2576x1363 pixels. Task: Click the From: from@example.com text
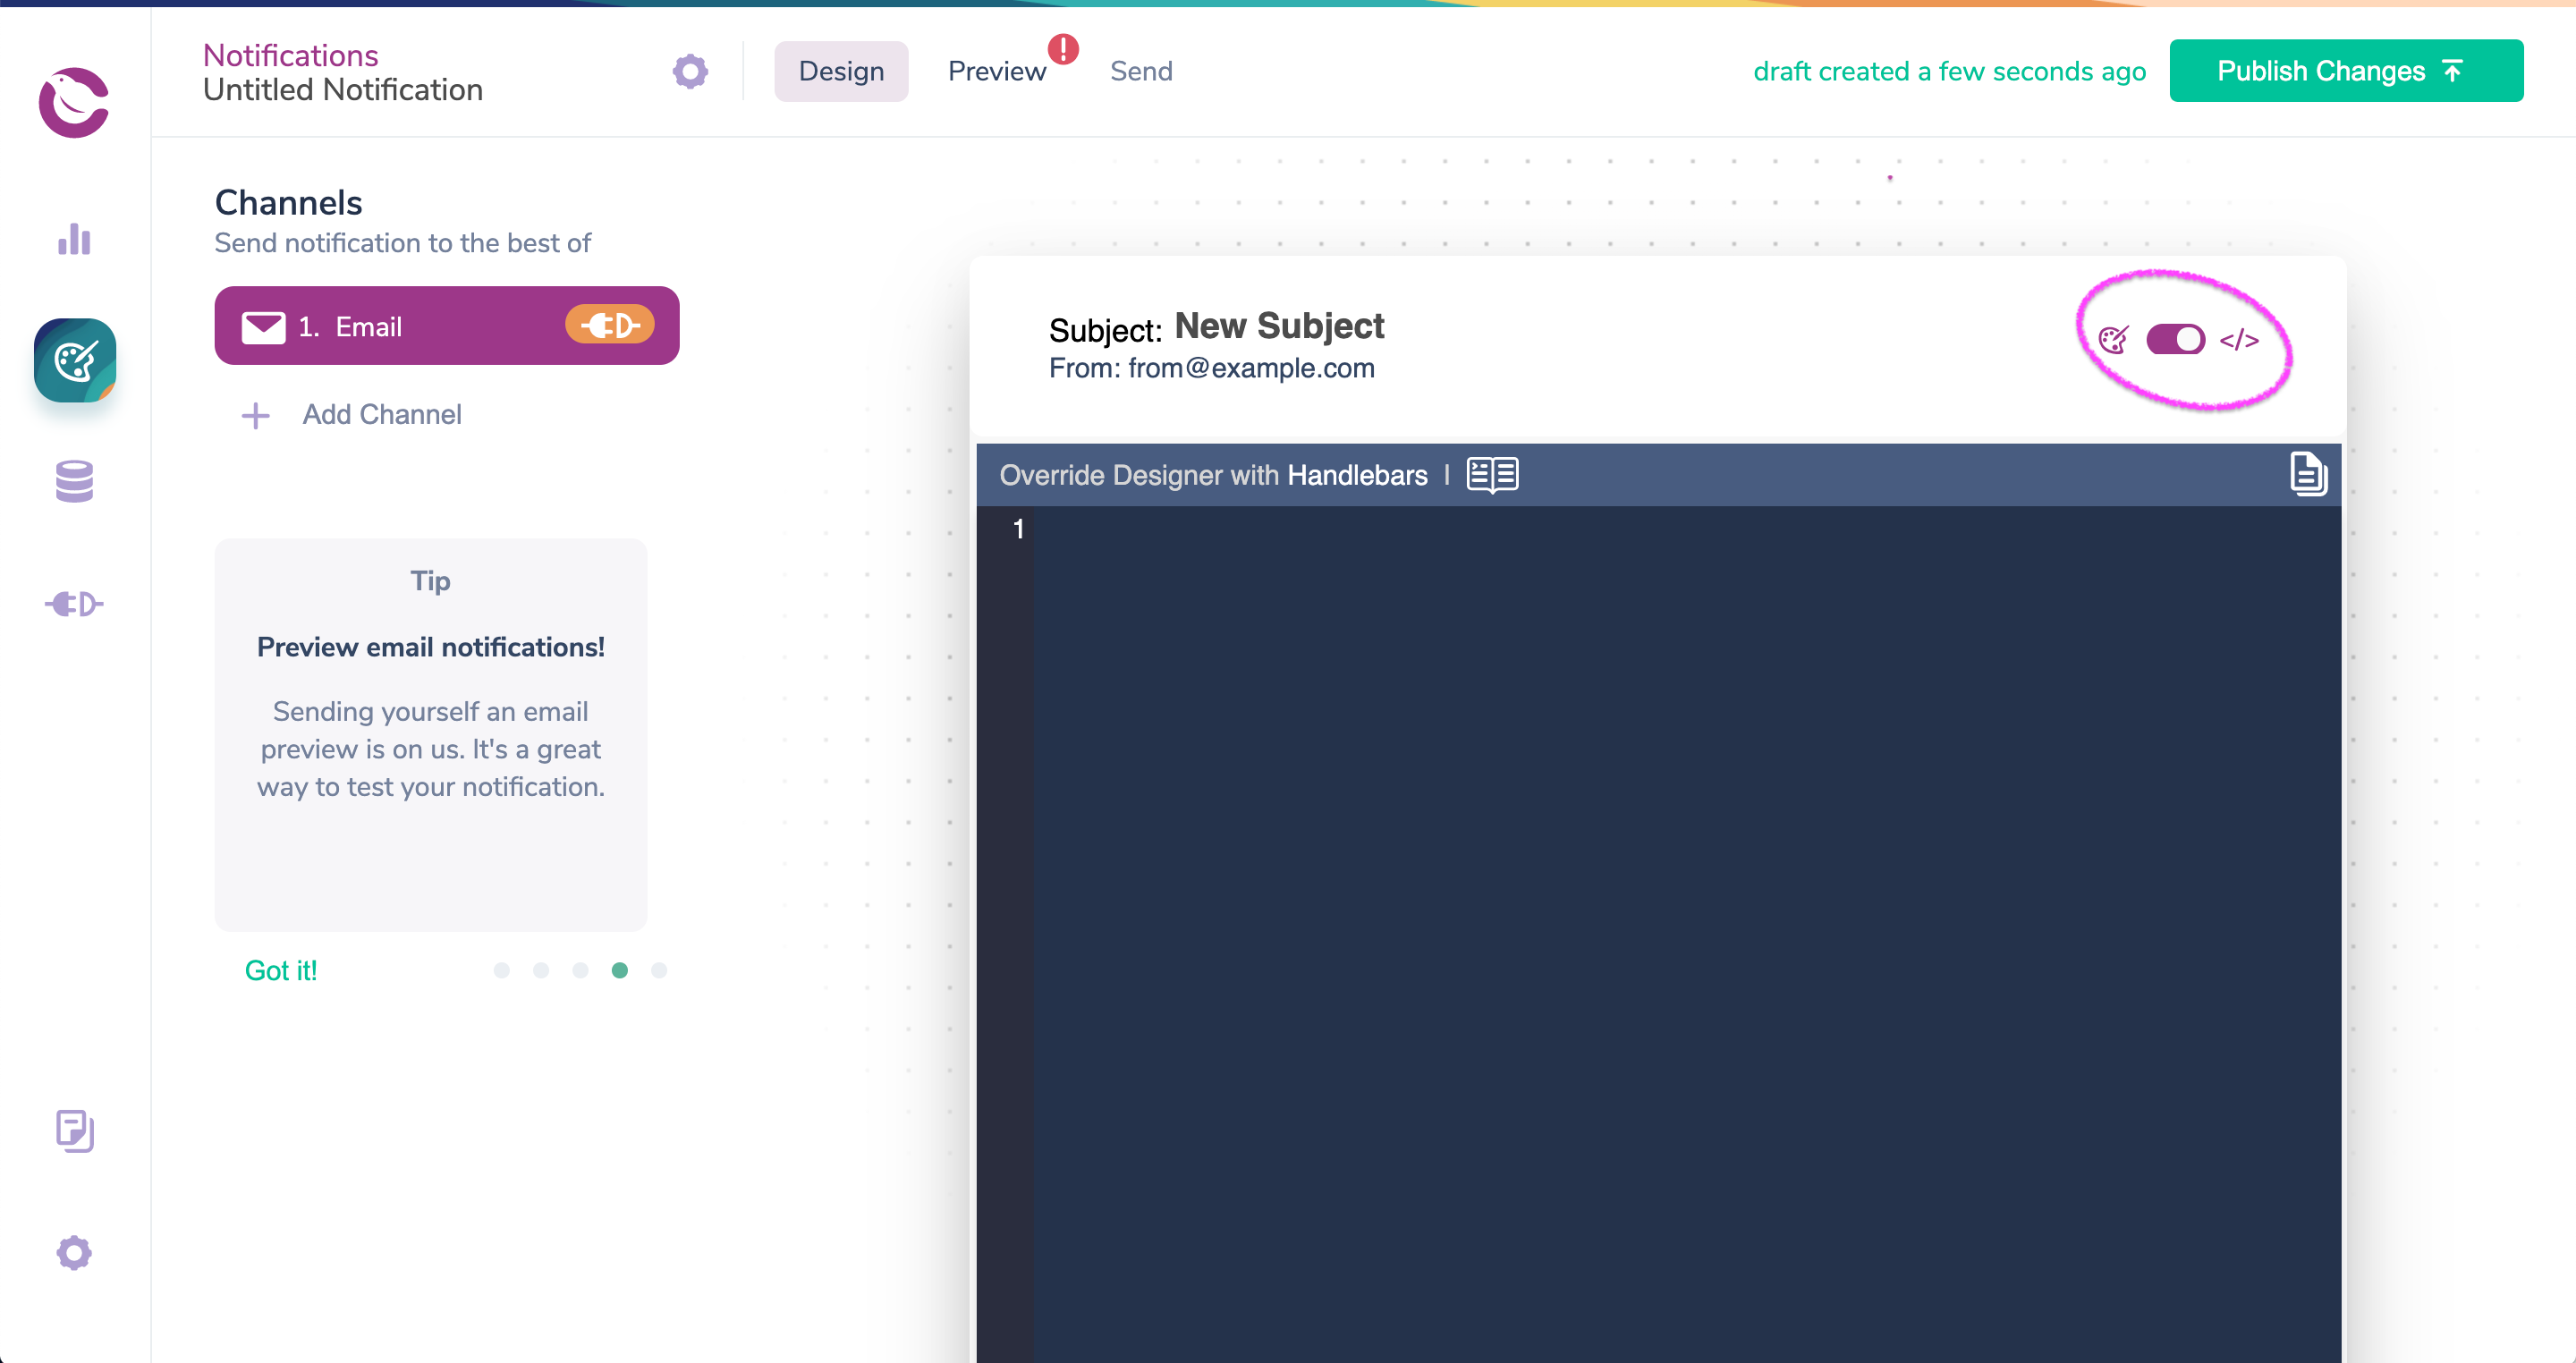pos(1212,368)
